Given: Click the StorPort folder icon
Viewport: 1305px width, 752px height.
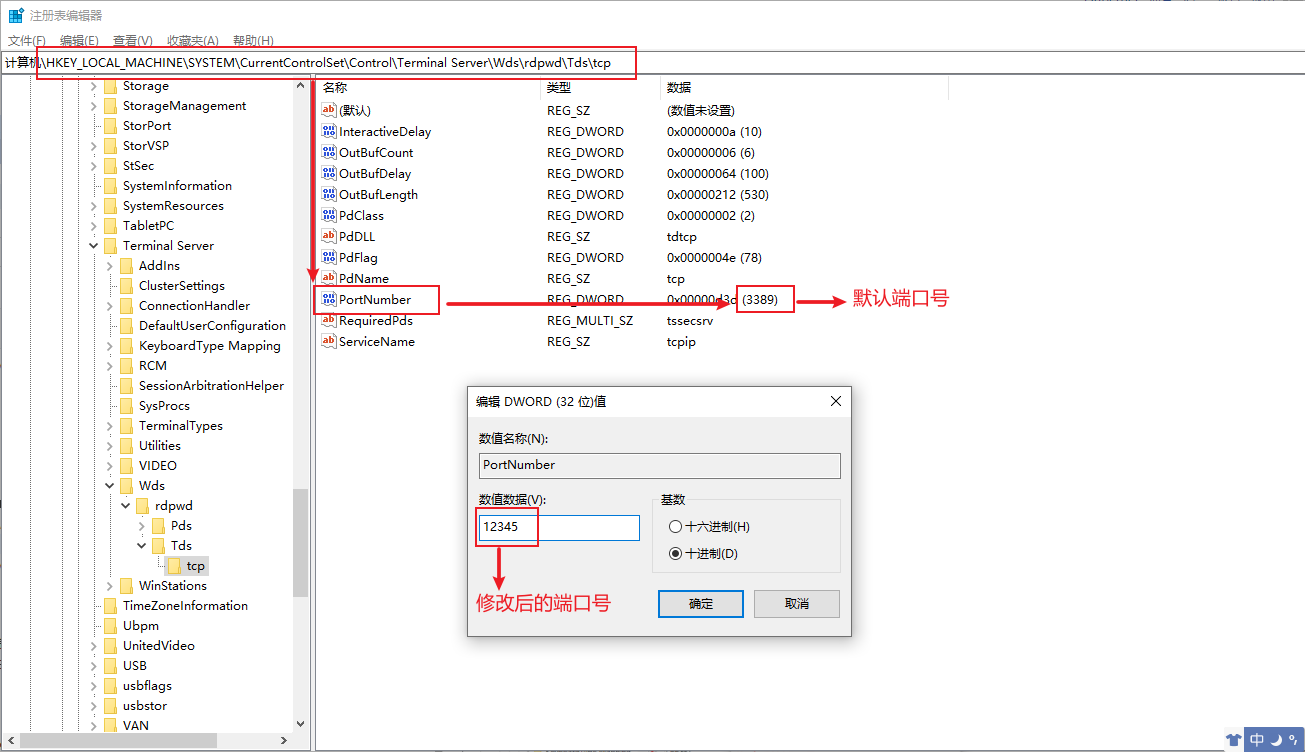Looking at the screenshot, I should 110,126.
